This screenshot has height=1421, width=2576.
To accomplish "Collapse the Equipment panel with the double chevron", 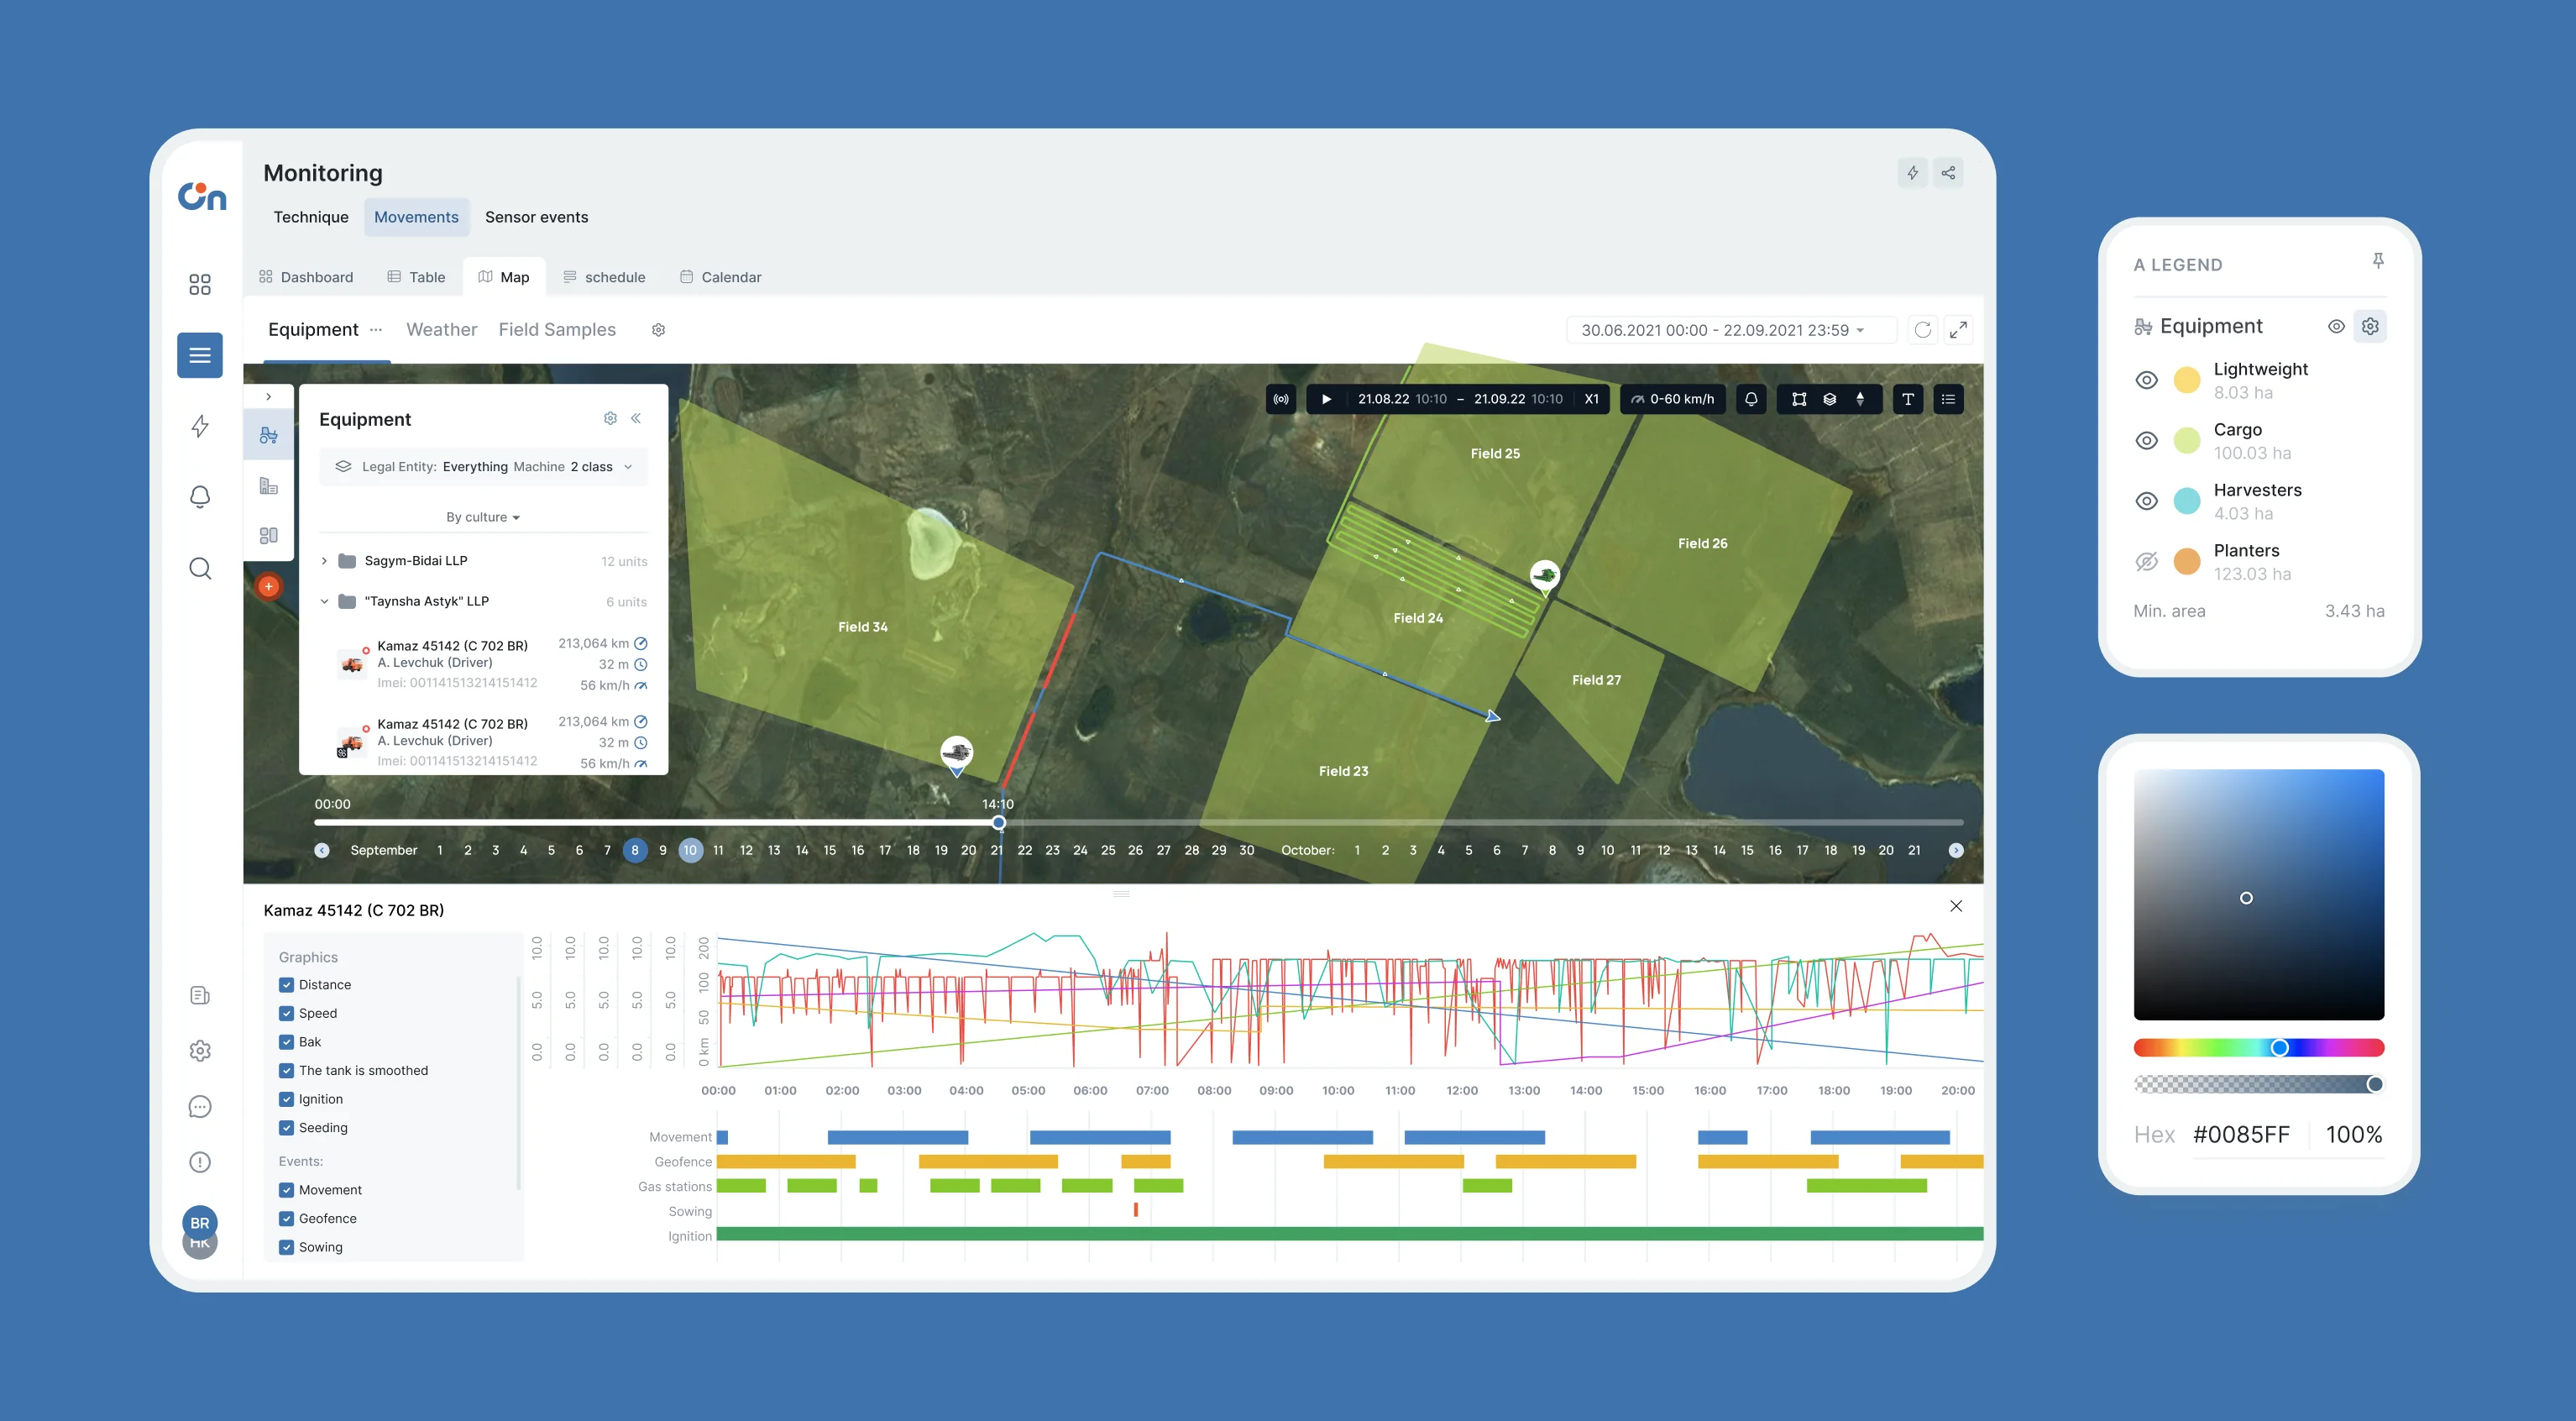I will click(x=636, y=419).
